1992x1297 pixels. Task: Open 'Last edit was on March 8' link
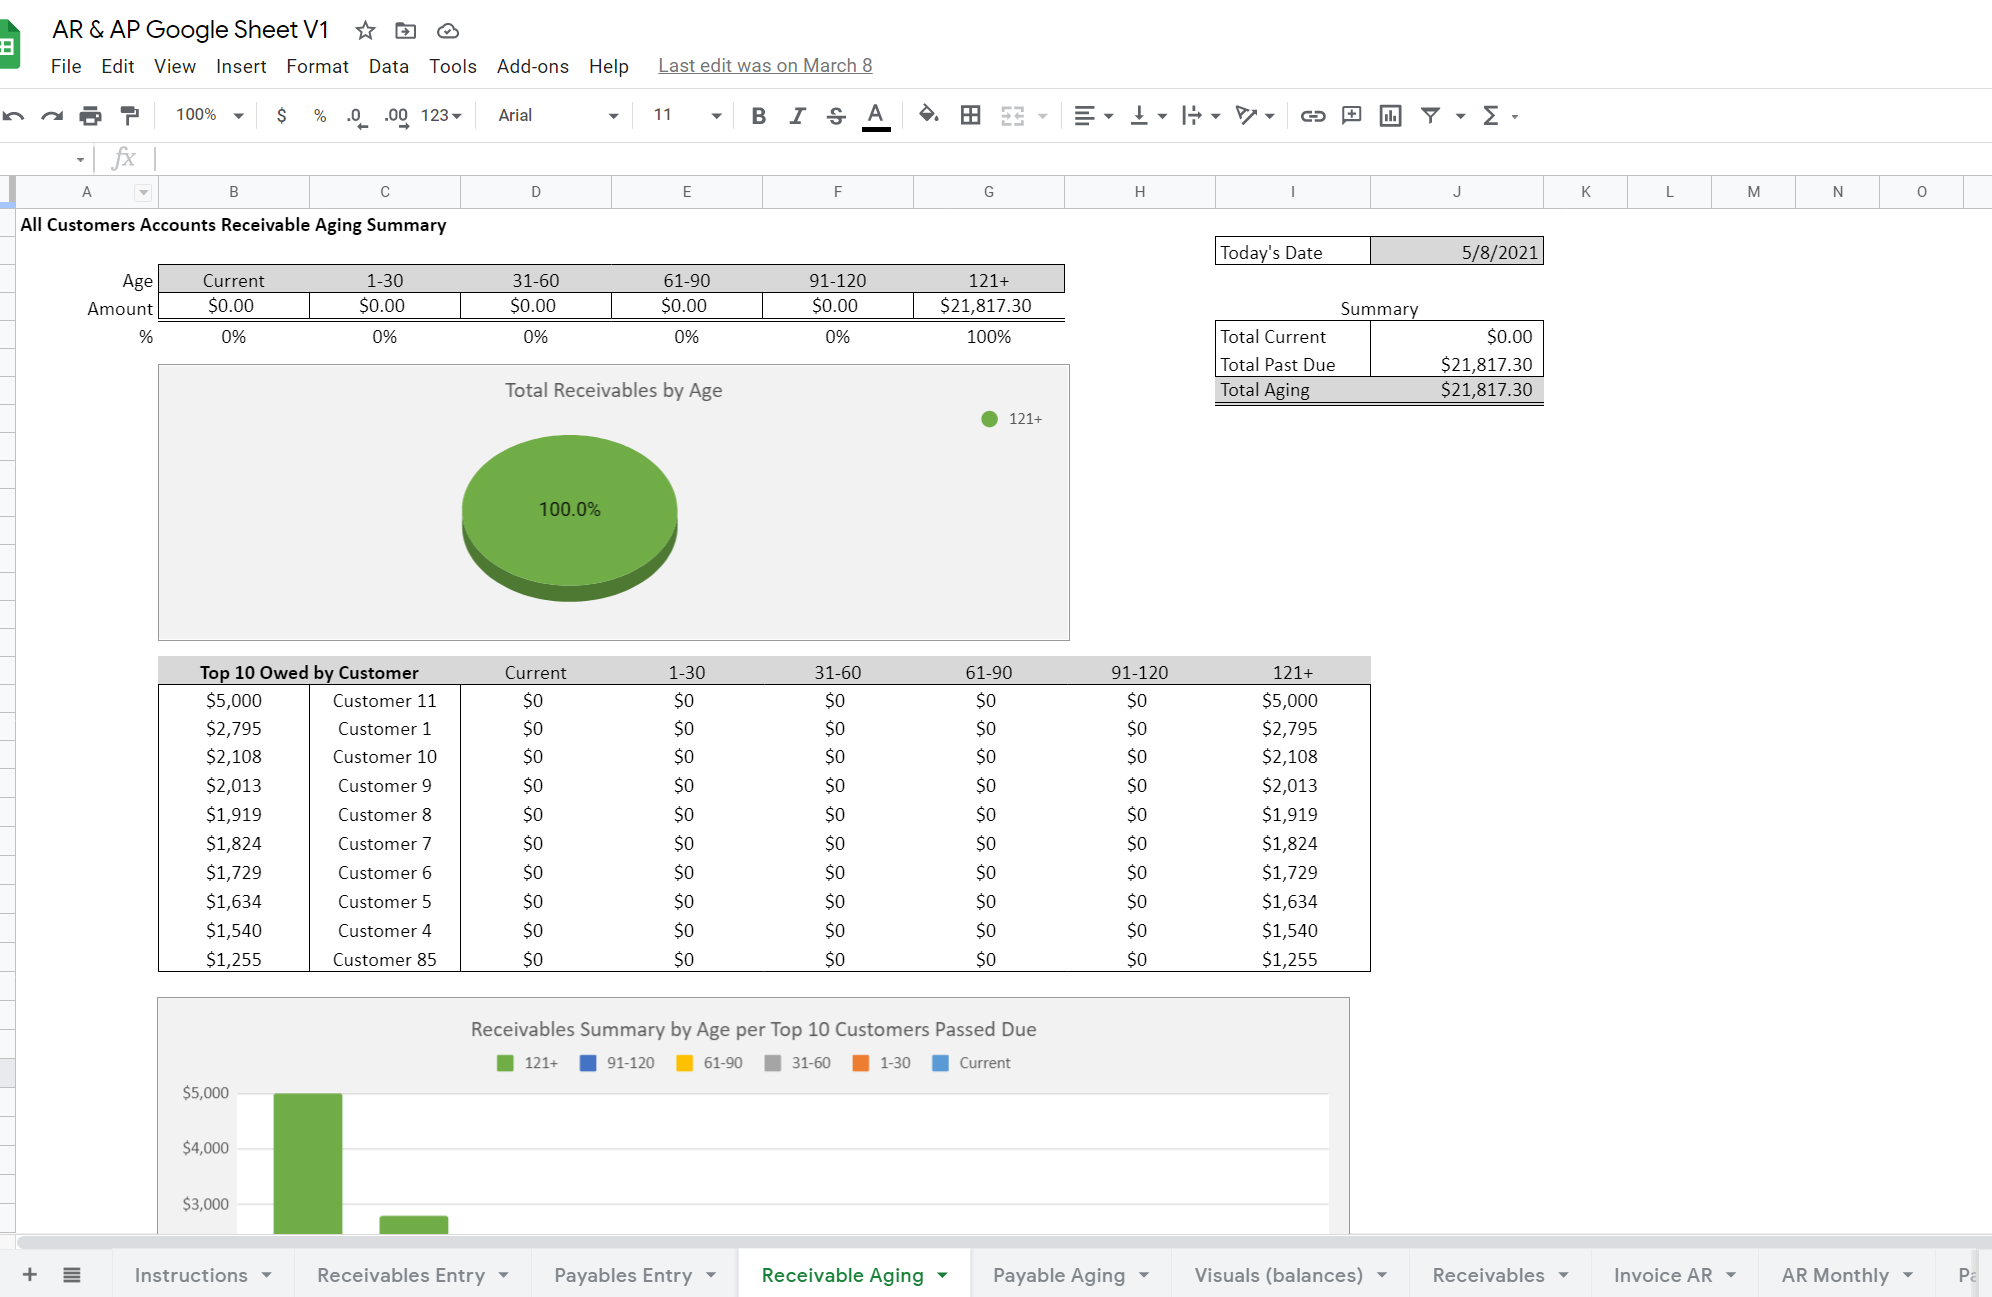click(x=765, y=66)
